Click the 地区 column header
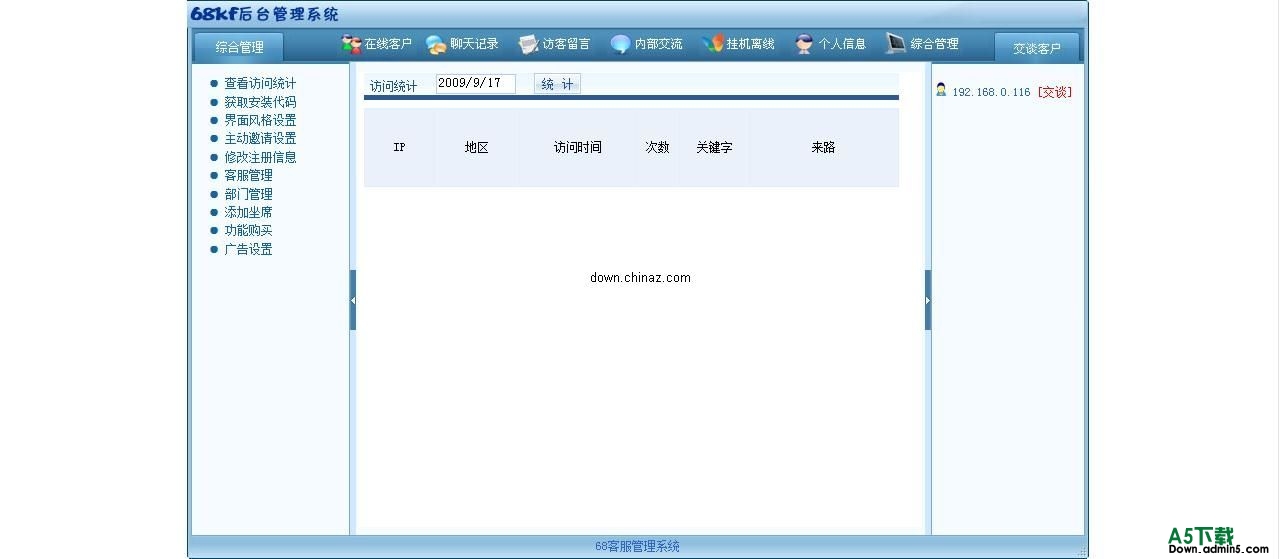 tap(476, 147)
